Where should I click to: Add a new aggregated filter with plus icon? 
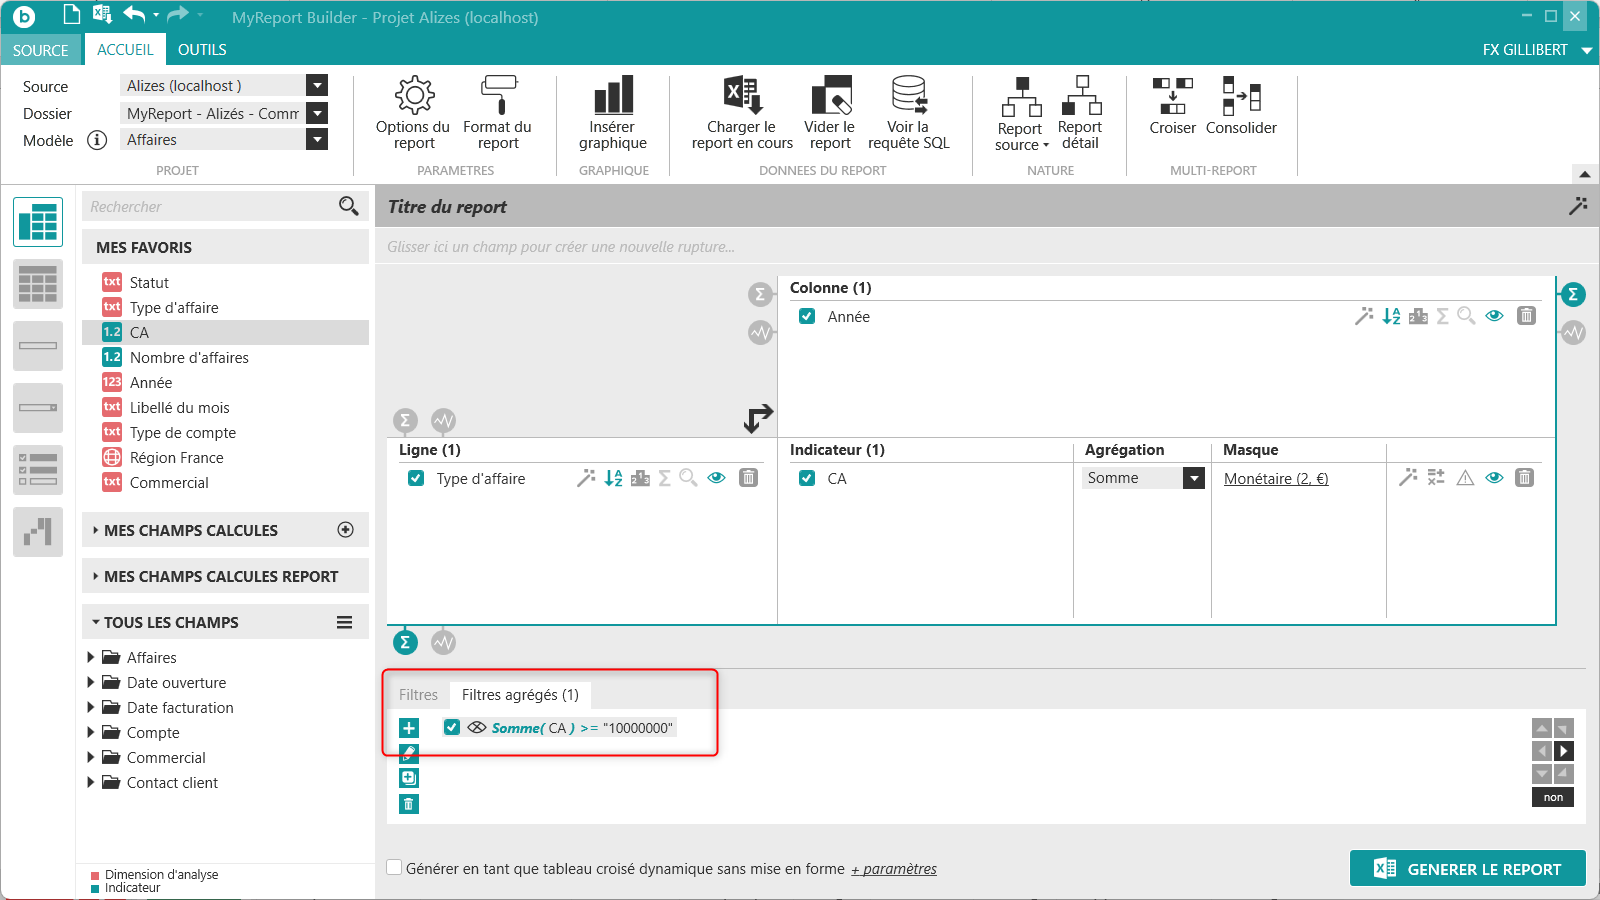coord(409,728)
